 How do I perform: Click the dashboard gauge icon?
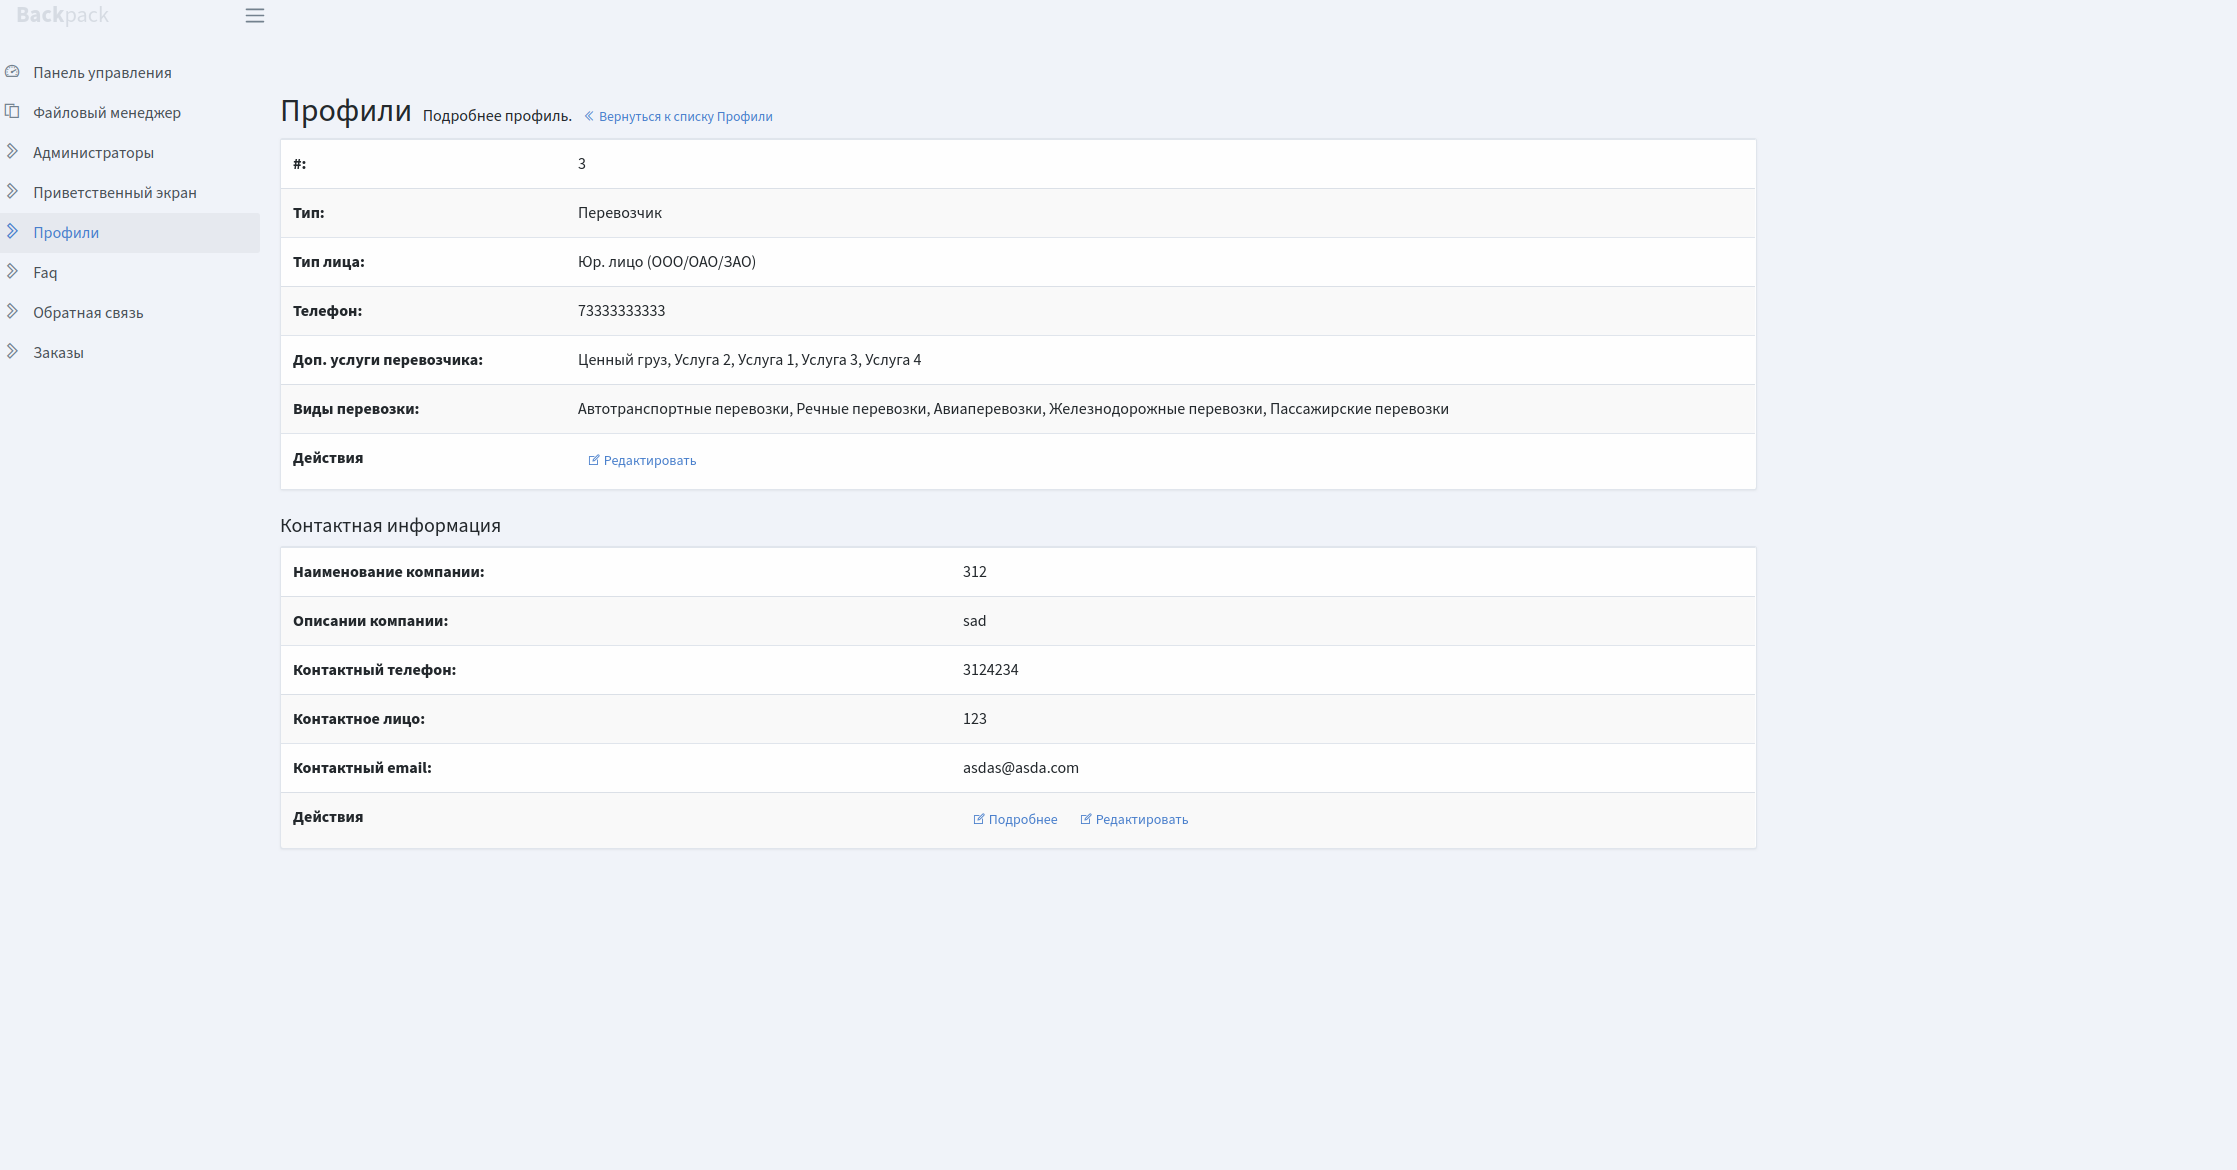pos(12,72)
